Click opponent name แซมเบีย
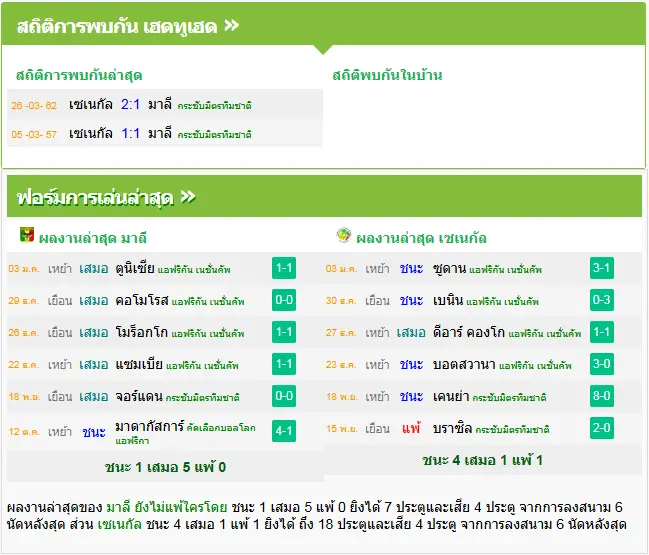The height and width of the screenshot is (555, 649). click(139, 364)
